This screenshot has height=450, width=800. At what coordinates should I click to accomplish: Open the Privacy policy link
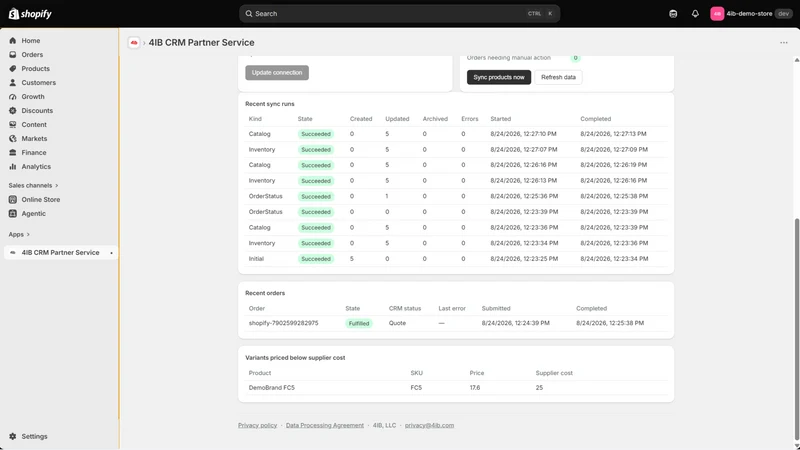(x=257, y=425)
